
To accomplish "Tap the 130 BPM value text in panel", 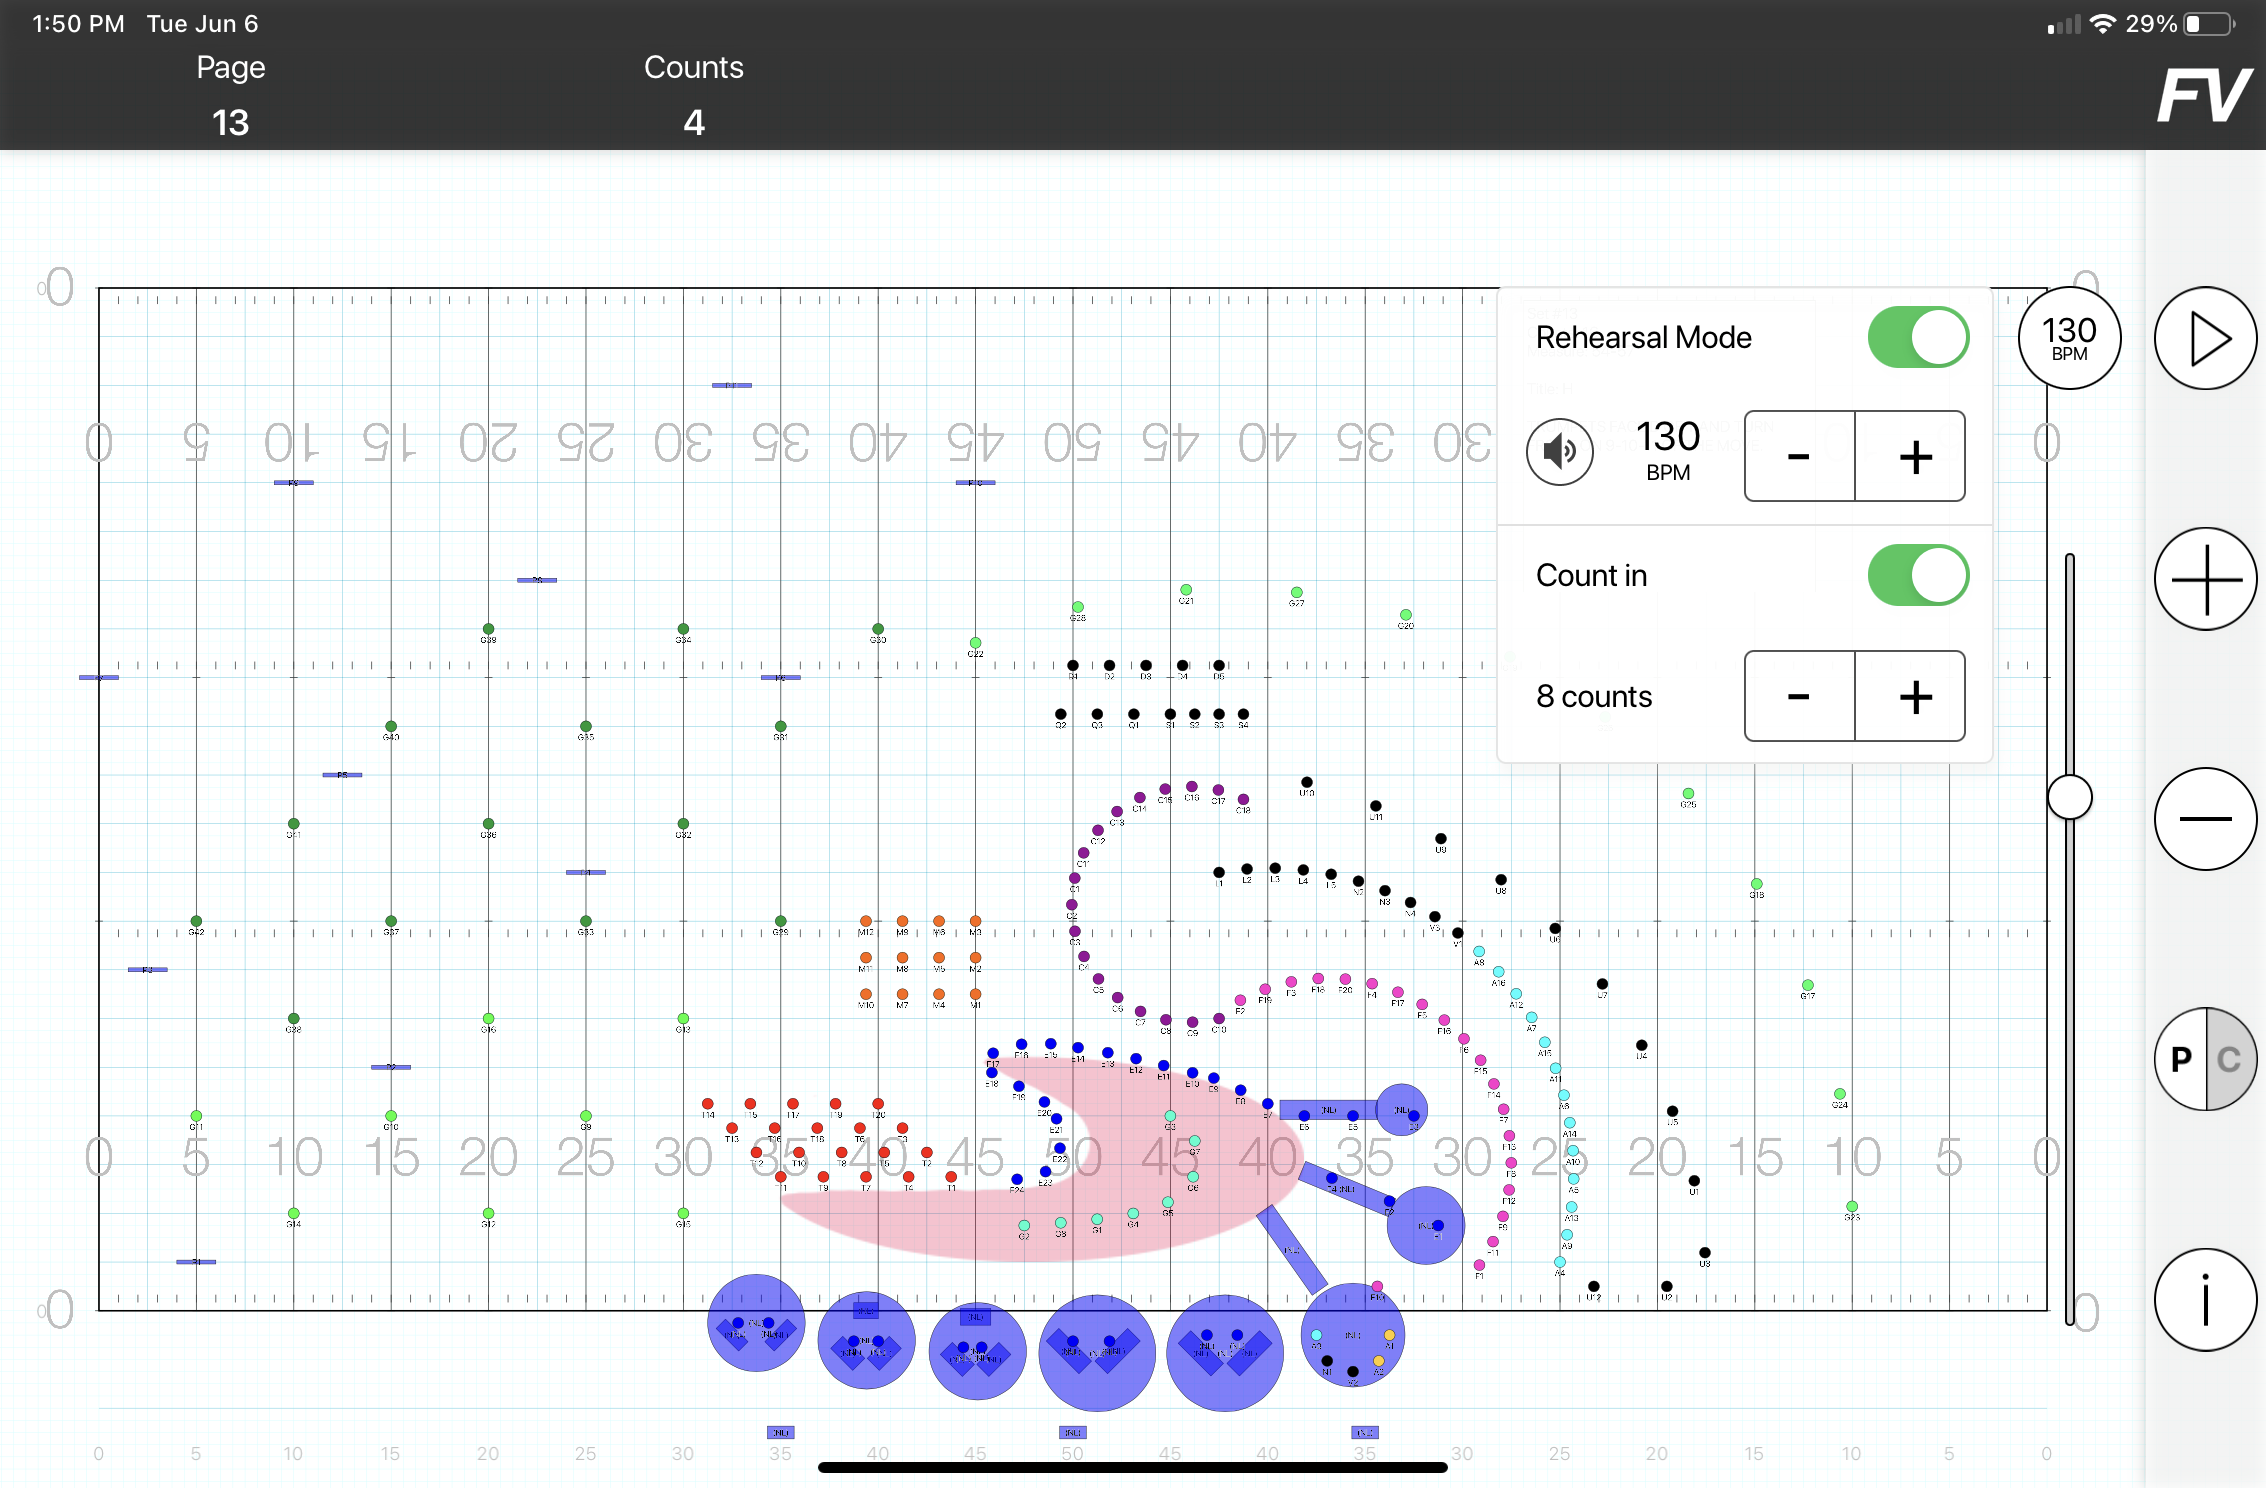I will click(x=1668, y=450).
